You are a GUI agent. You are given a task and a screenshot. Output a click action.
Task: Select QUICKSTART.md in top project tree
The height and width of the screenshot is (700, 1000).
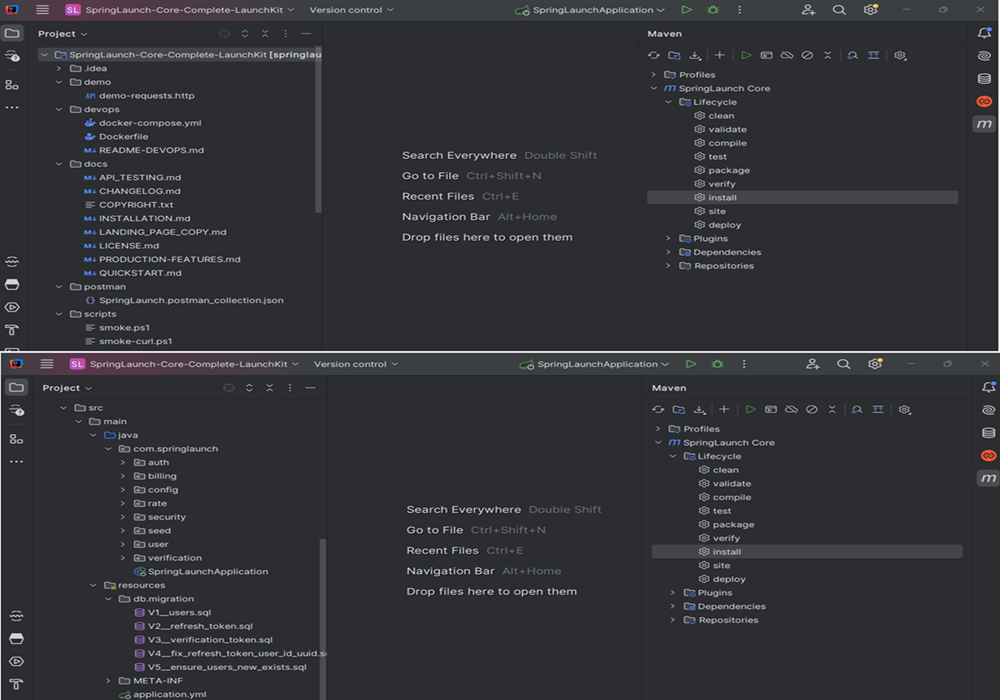point(140,273)
